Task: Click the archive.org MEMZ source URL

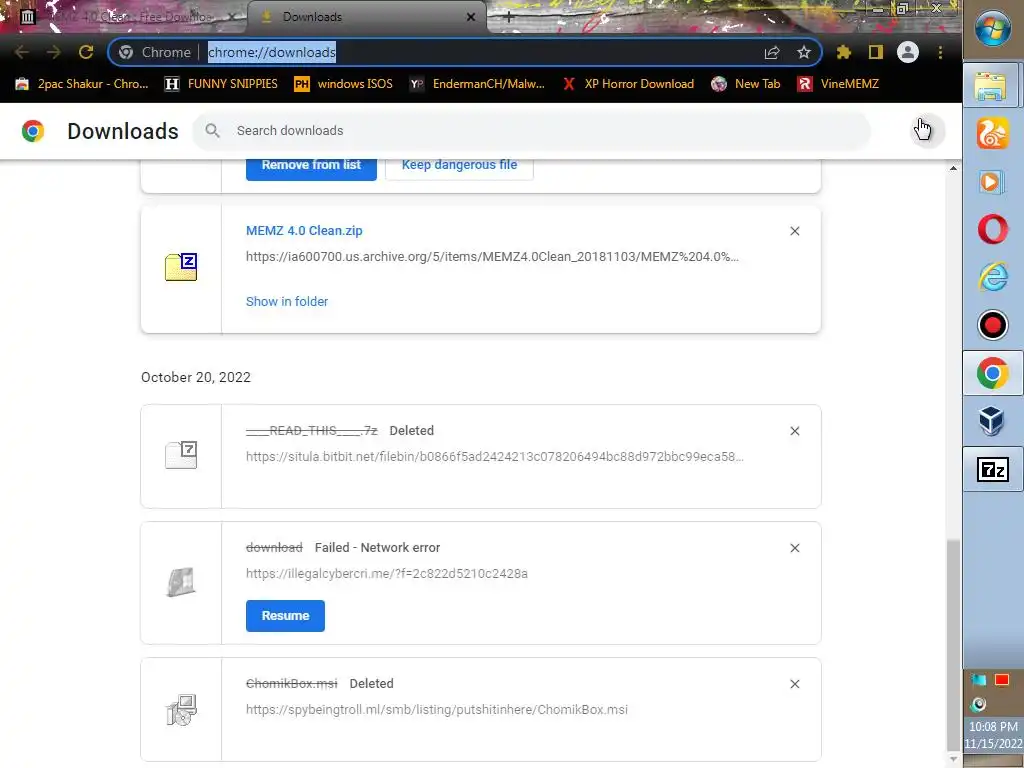Action: coord(492,257)
